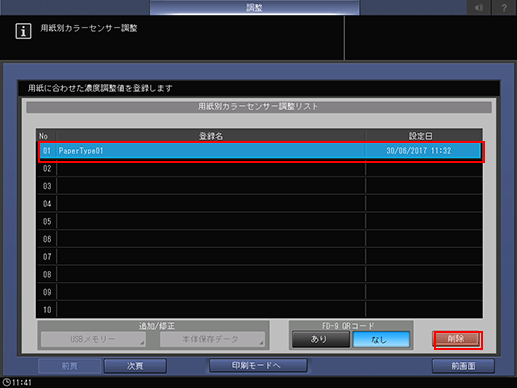Open help with the question mark icon

[x=504, y=7]
